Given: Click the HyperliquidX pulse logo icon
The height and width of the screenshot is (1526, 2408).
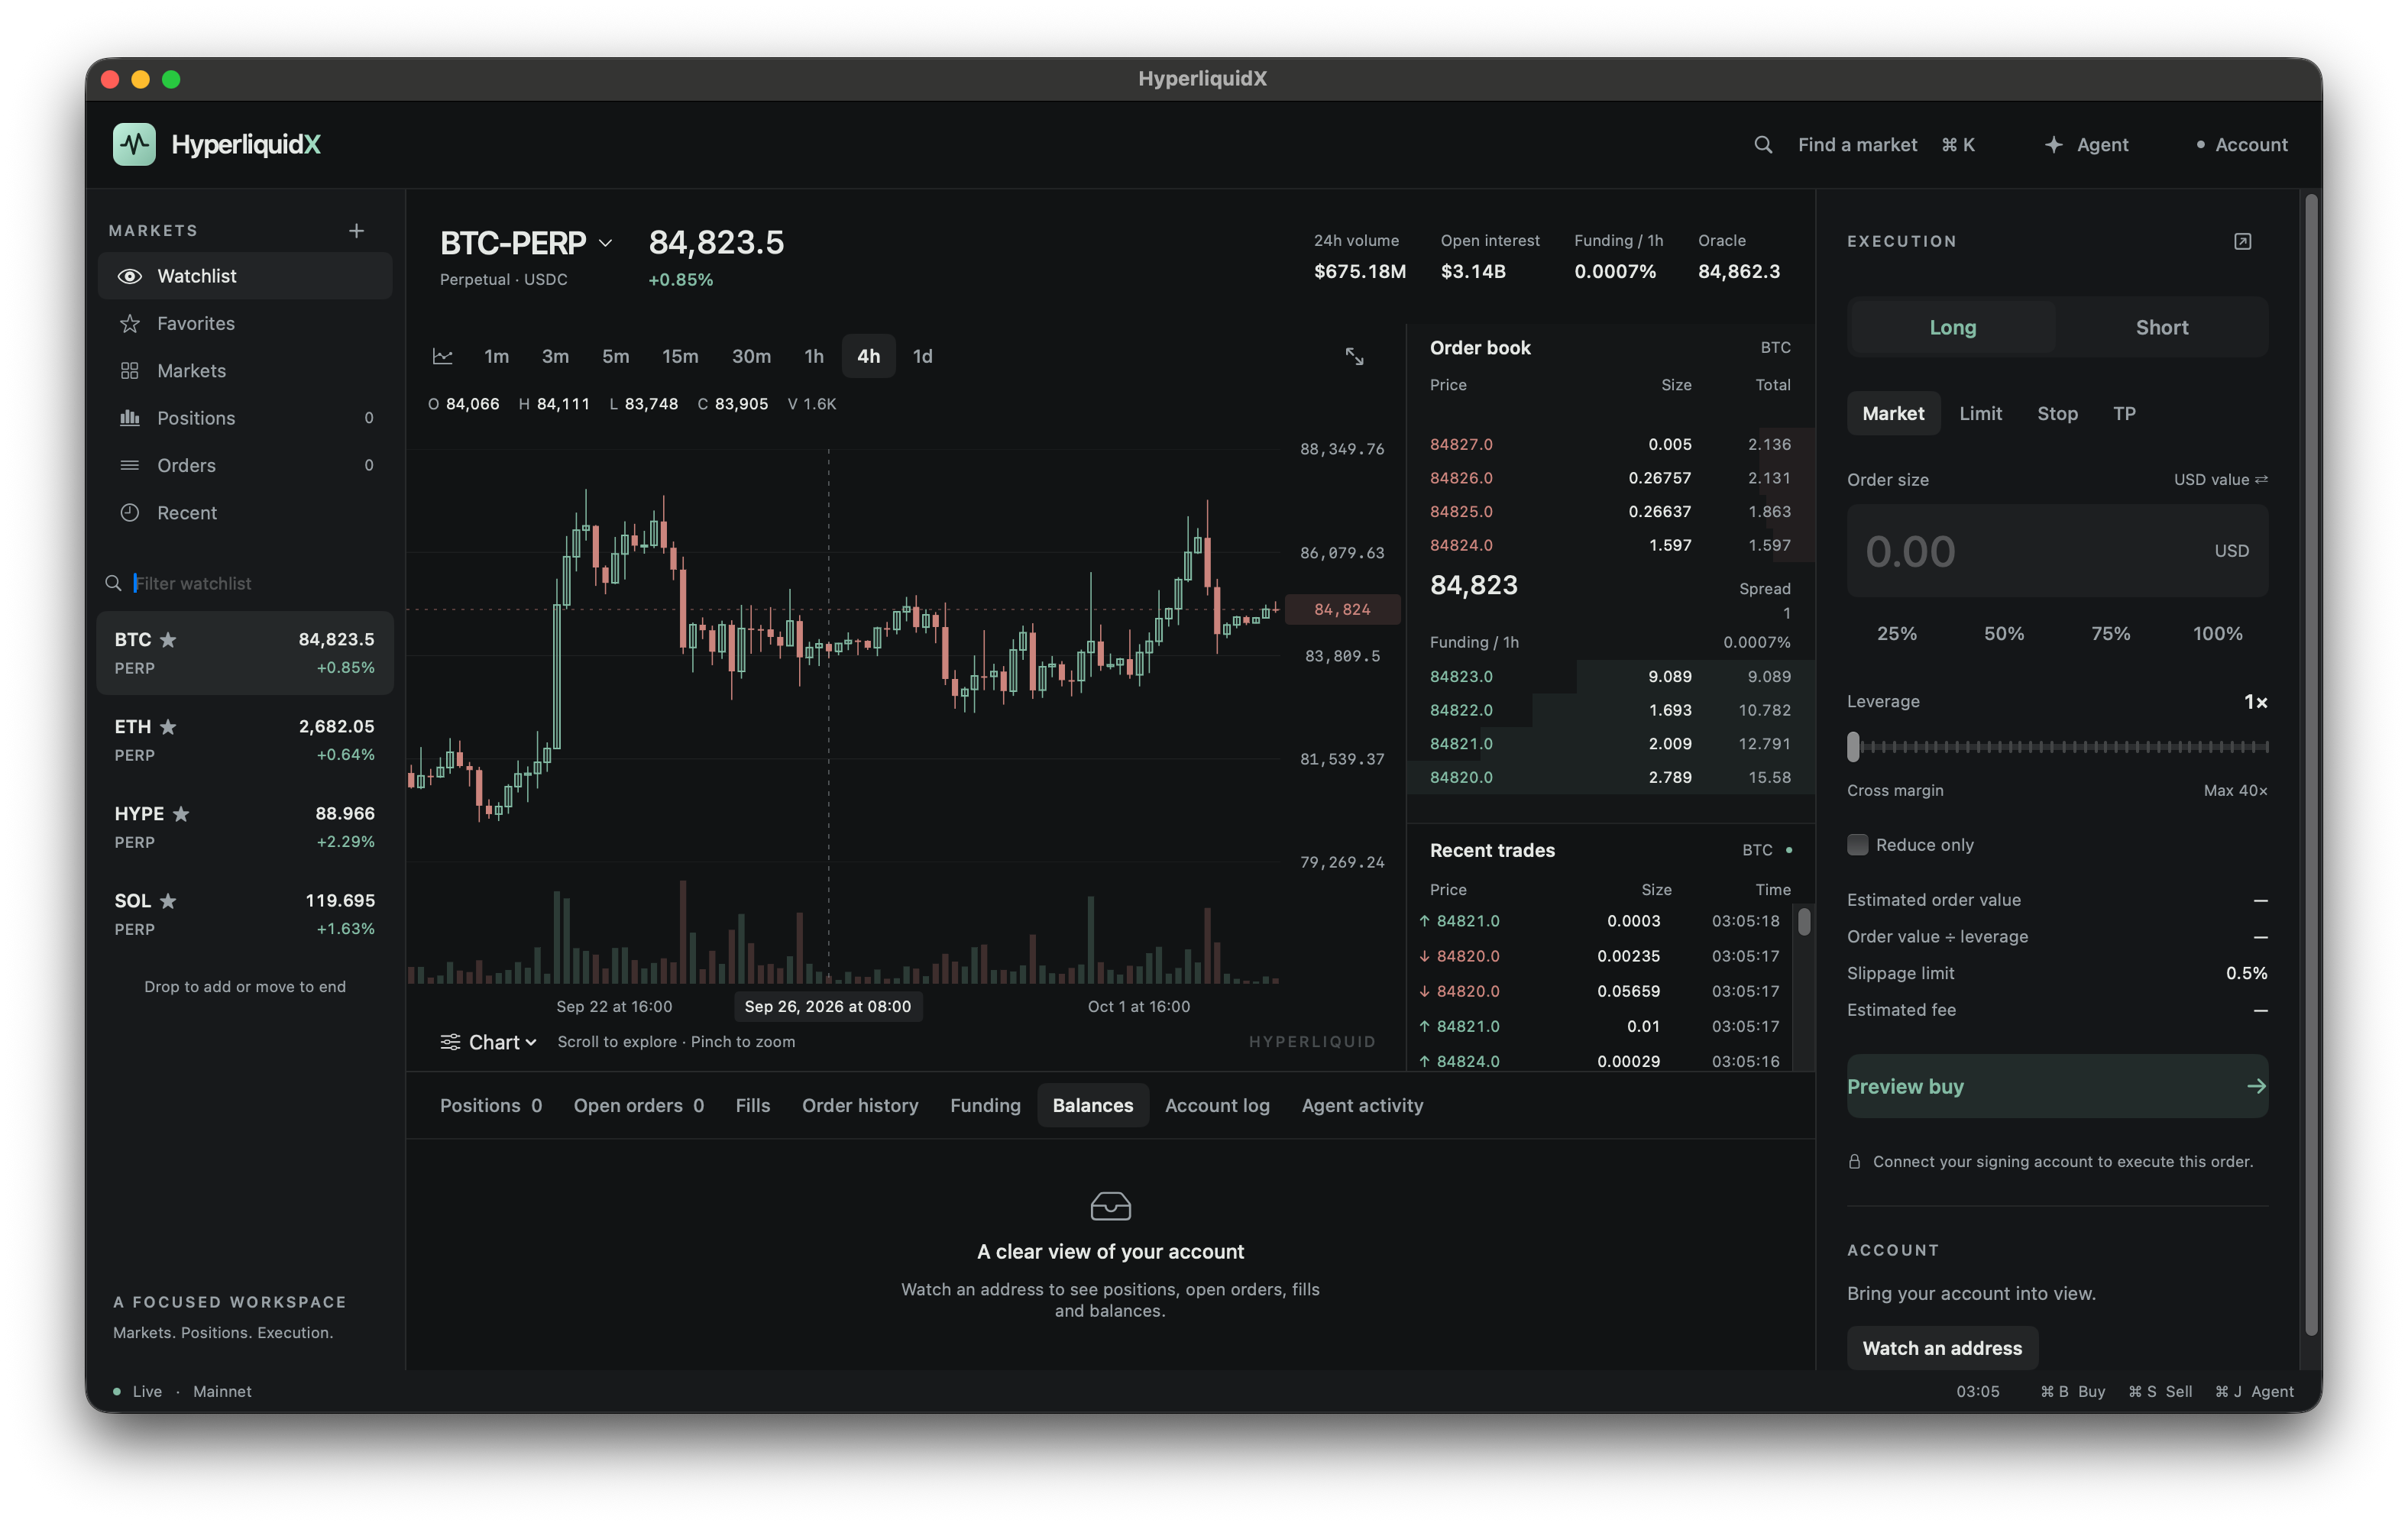Looking at the screenshot, I should point(134,144).
